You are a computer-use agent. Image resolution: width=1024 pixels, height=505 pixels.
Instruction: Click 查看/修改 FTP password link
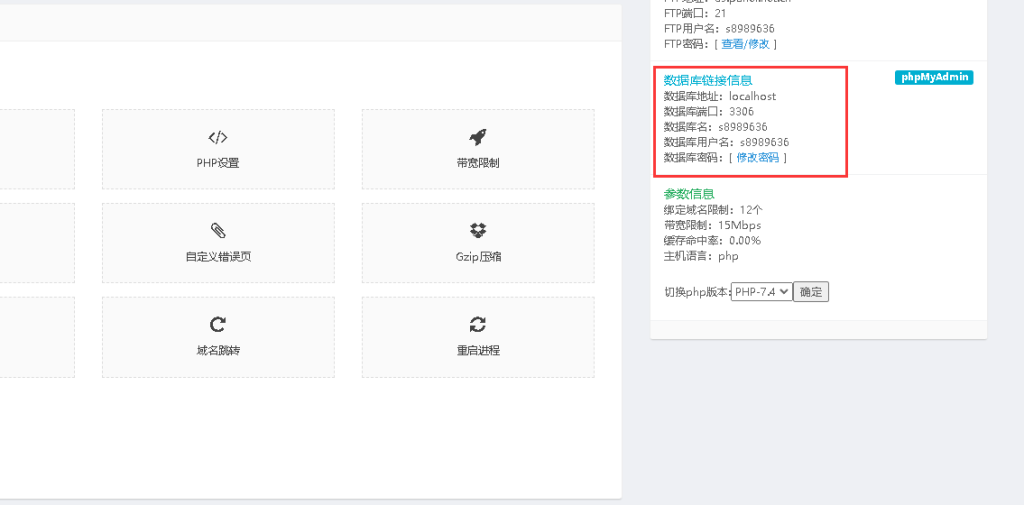coord(745,44)
